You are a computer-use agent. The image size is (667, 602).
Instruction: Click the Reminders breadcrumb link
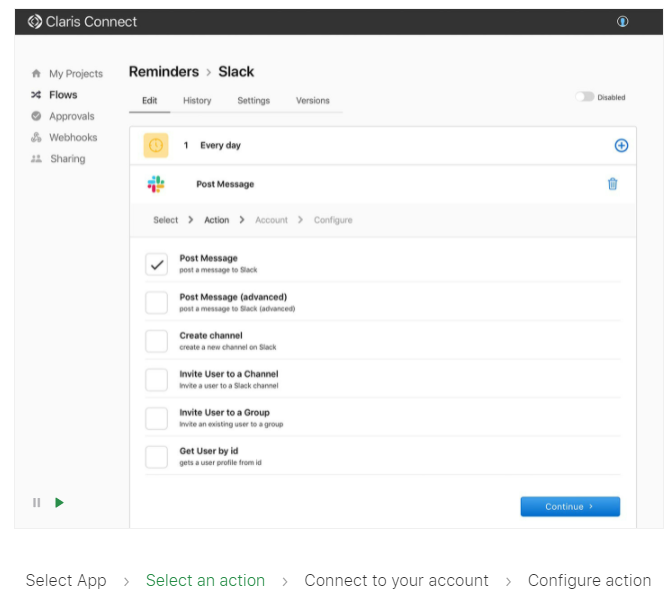point(164,72)
